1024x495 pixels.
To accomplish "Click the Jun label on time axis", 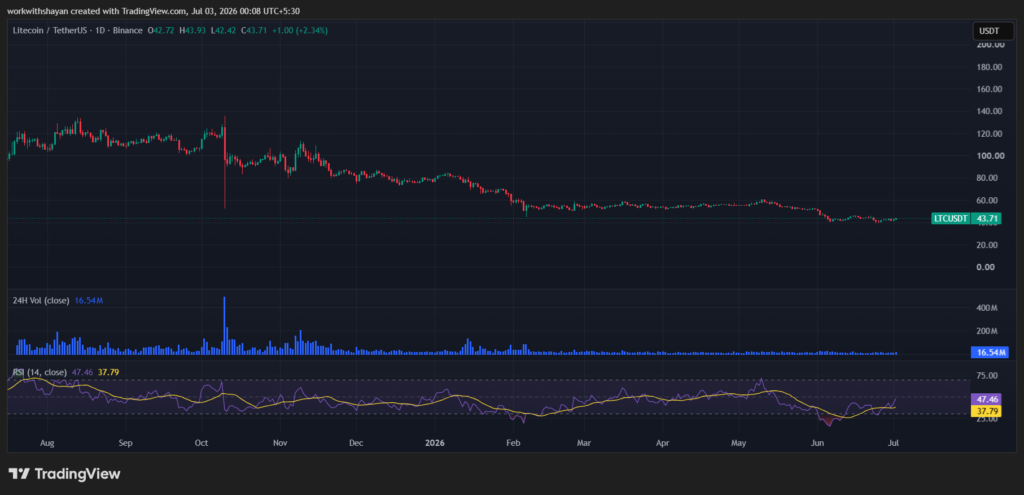I will point(817,443).
